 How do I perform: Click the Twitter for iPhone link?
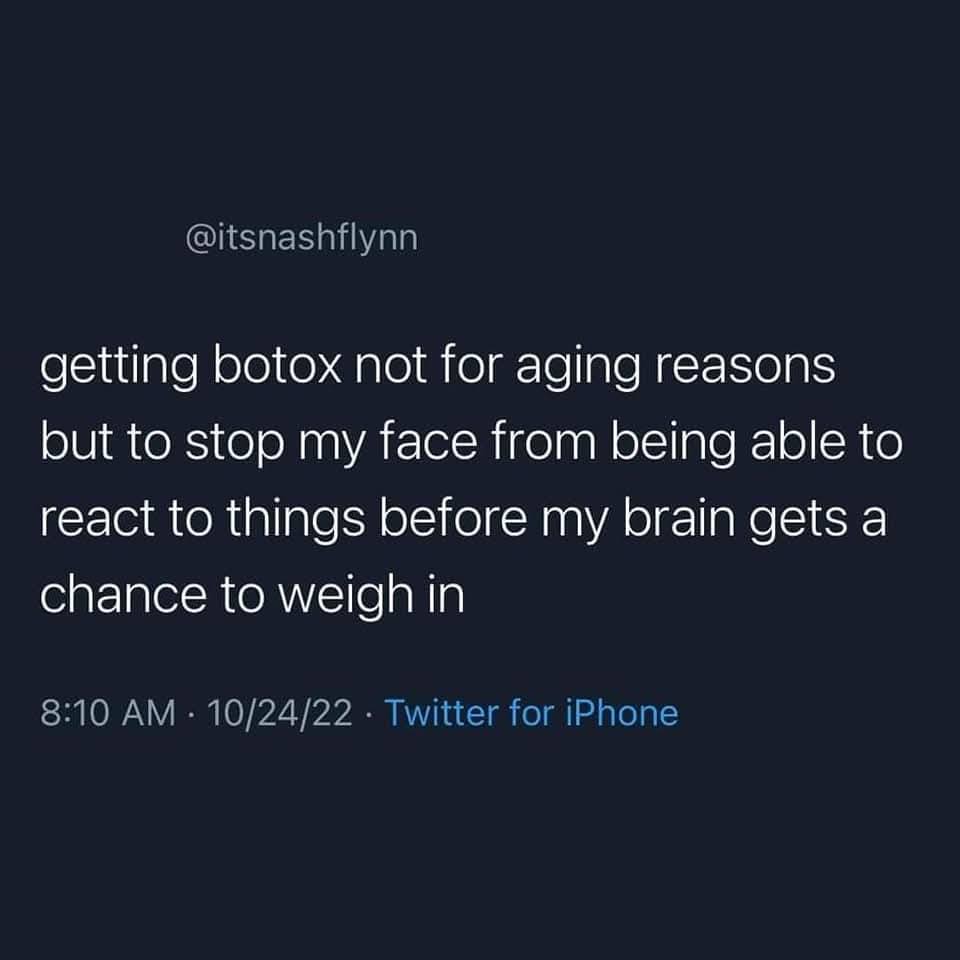point(531,713)
